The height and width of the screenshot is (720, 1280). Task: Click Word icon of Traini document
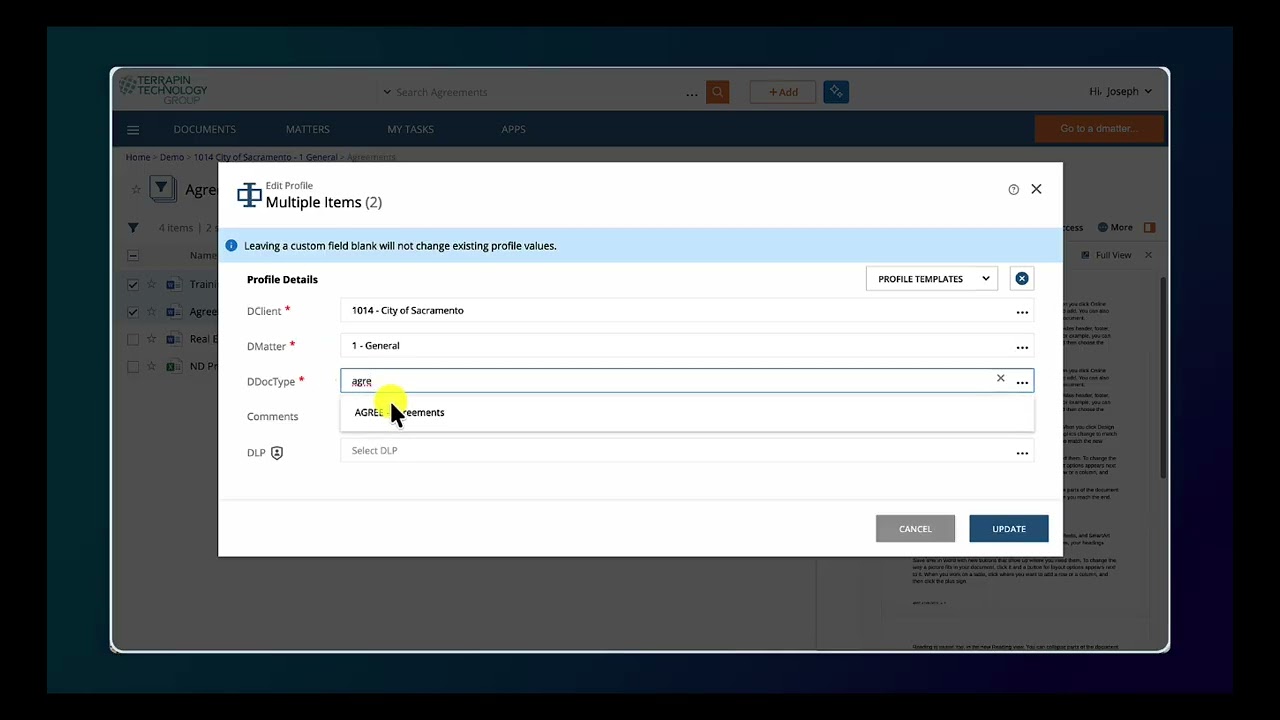[172, 285]
